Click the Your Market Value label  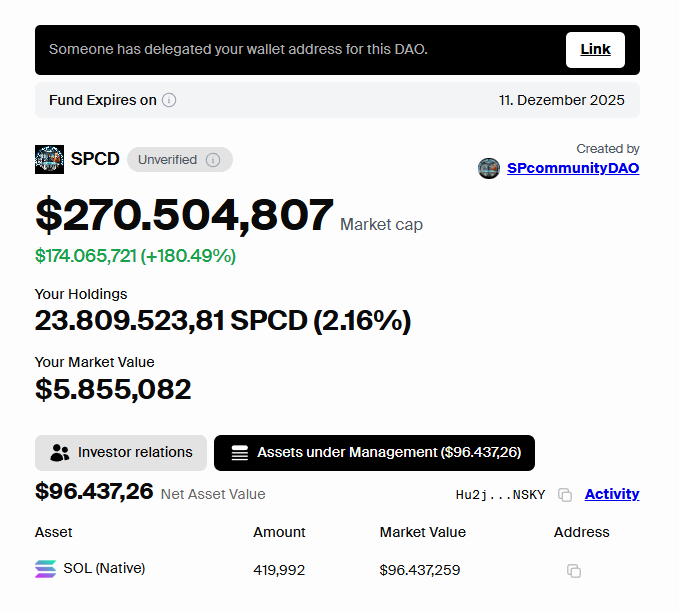pos(94,362)
